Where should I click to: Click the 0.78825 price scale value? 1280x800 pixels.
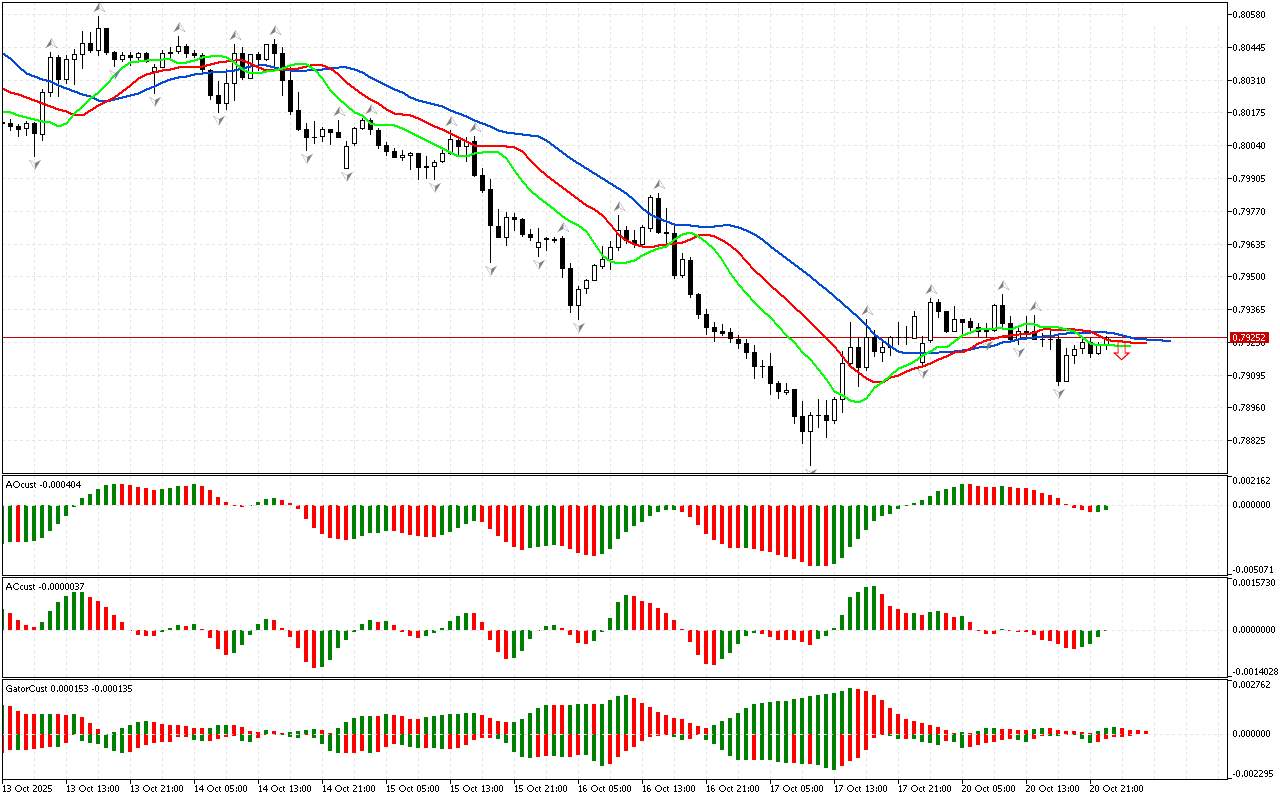click(1251, 441)
